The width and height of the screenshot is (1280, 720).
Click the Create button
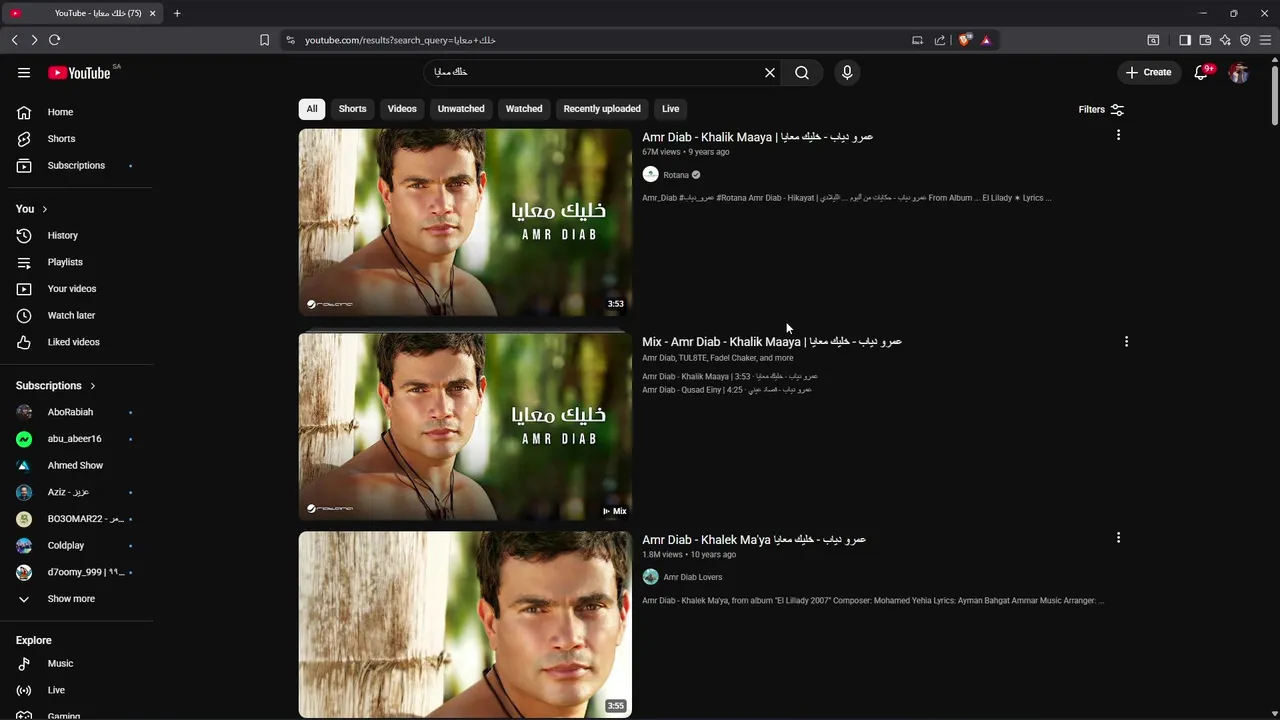(1148, 72)
